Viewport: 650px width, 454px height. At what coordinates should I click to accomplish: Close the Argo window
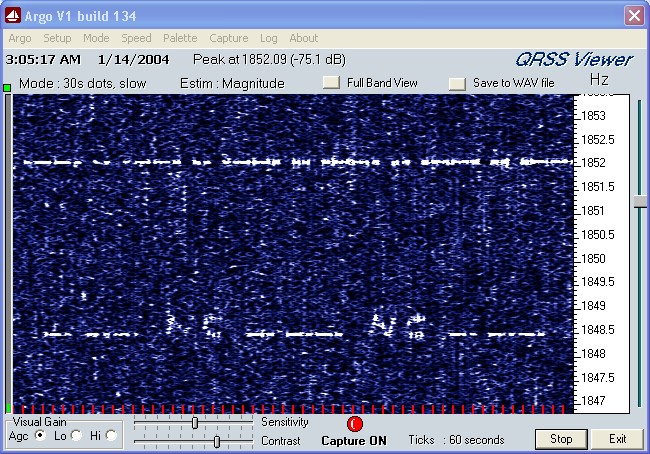[634, 16]
